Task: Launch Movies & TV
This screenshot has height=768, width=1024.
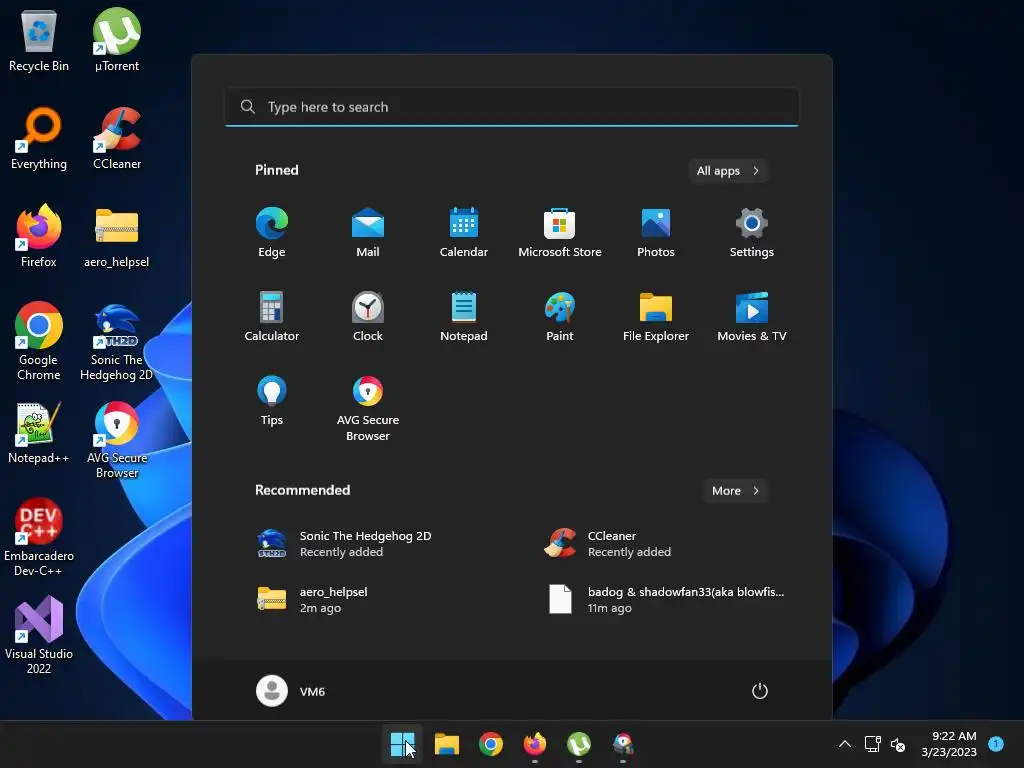Action: tap(752, 317)
